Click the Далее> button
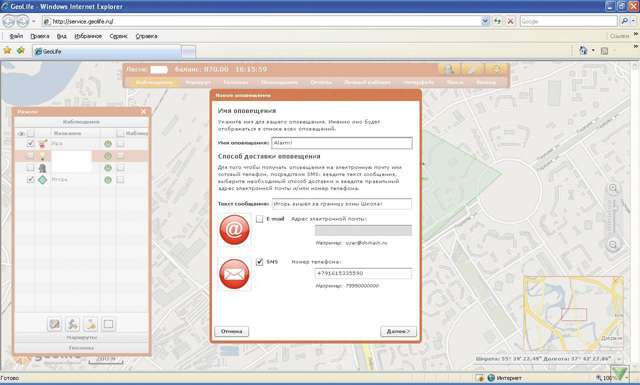640x385 pixels. (x=398, y=331)
